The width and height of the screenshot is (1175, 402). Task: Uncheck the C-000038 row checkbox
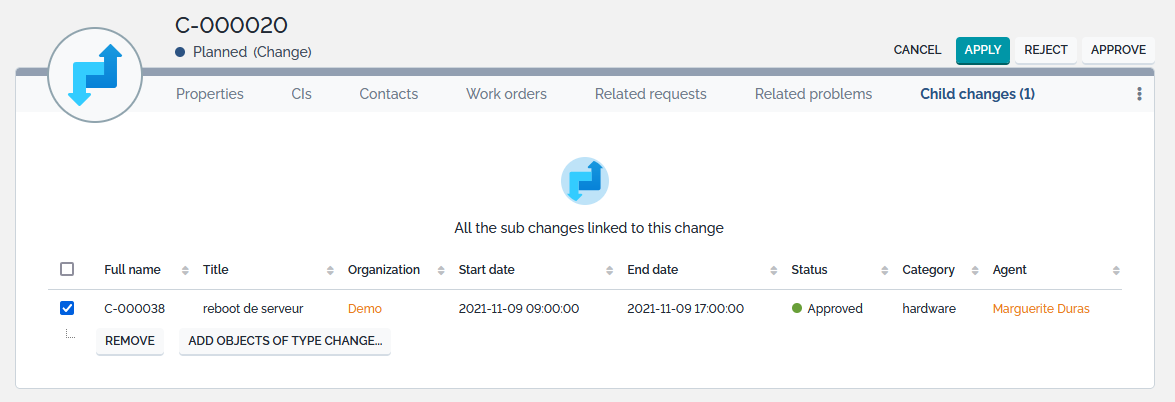[x=67, y=308]
